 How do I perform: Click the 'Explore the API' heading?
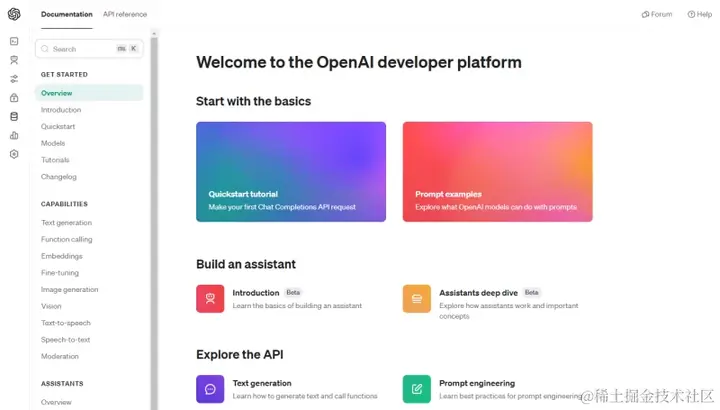[240, 354]
